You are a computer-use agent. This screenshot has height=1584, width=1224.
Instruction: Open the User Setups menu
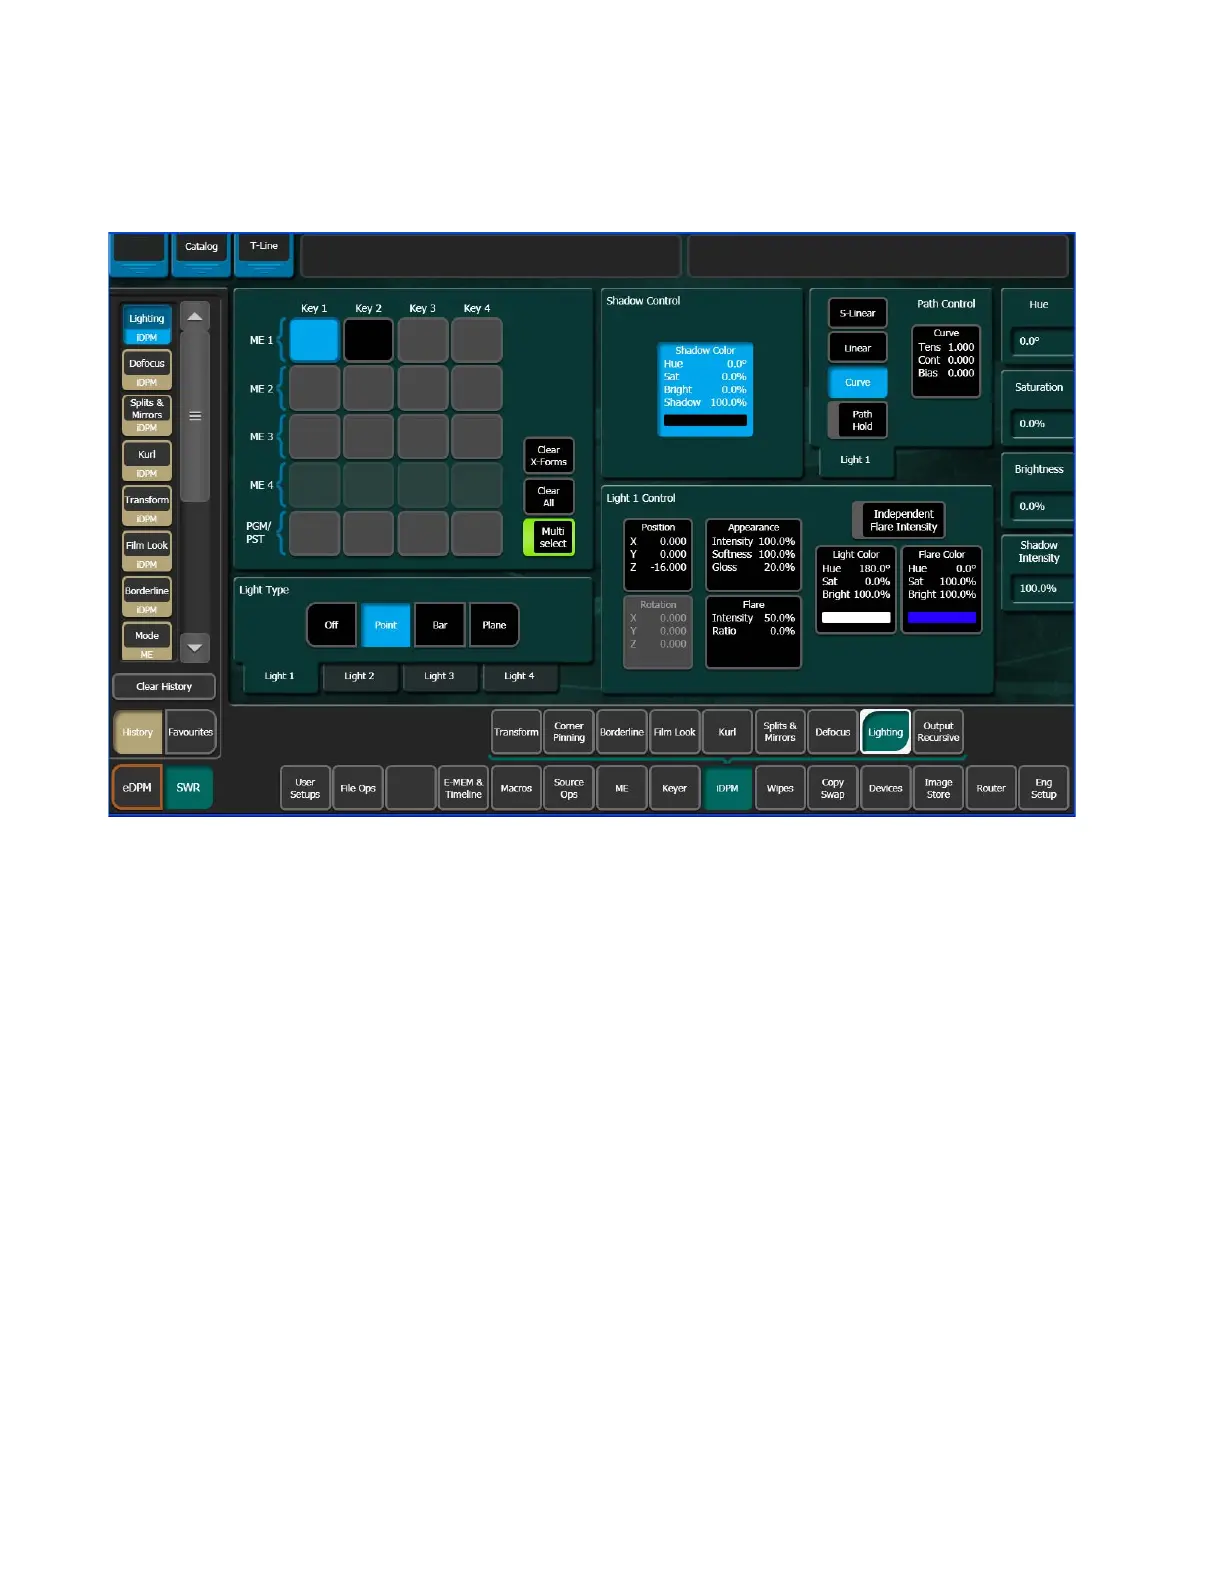(305, 788)
